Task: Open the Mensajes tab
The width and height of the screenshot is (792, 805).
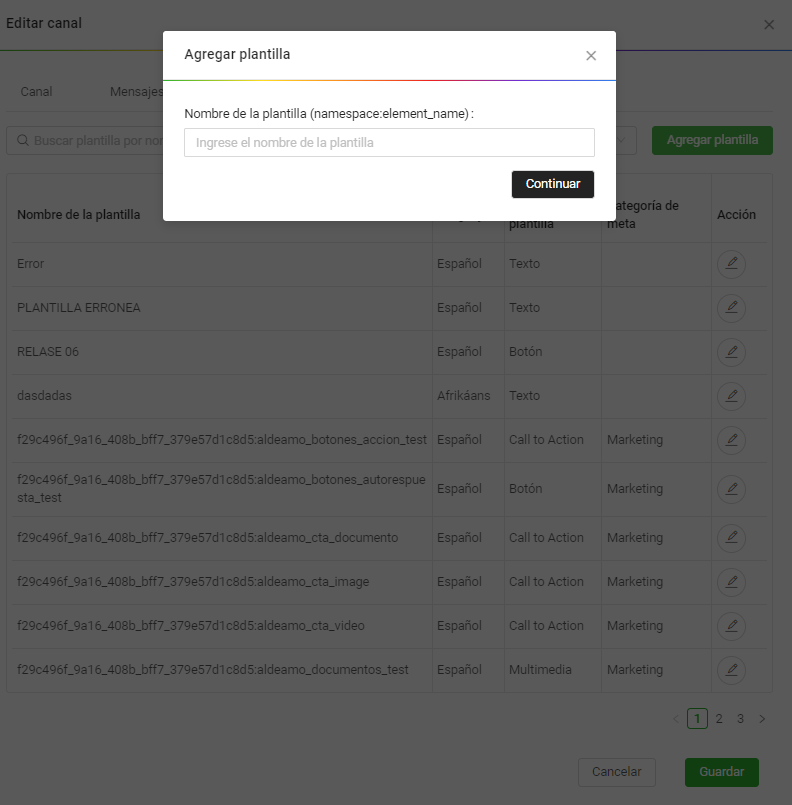Action: click(x=136, y=91)
